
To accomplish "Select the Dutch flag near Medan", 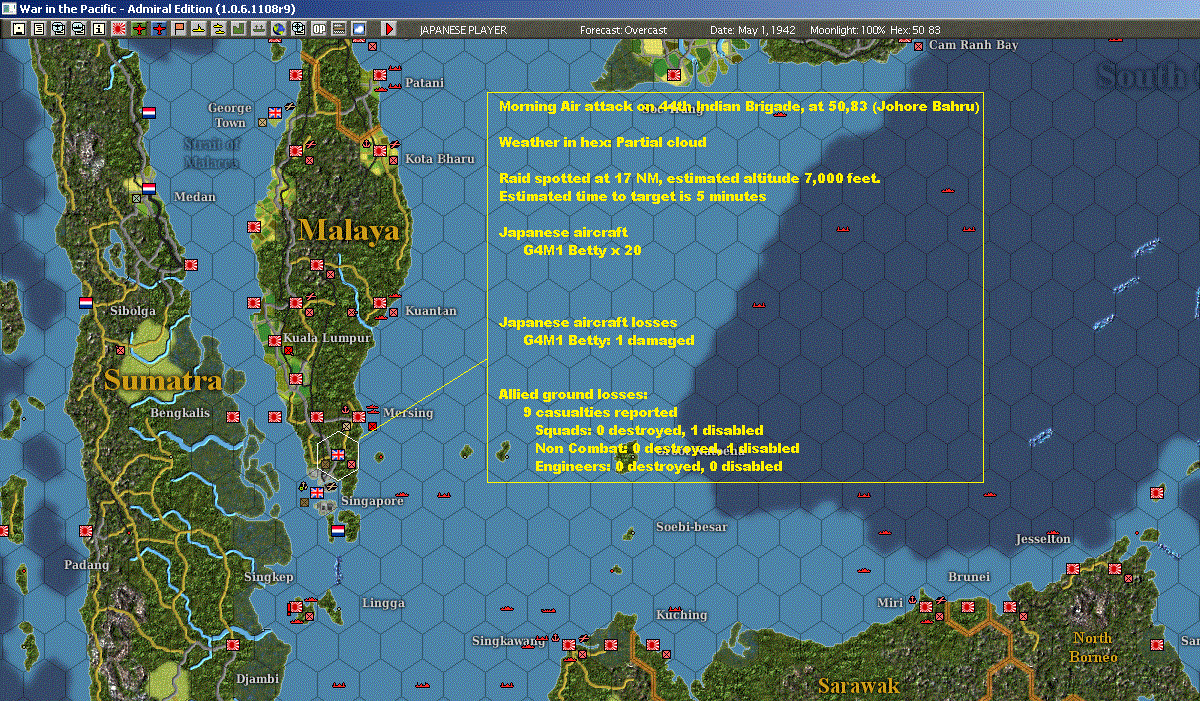I will click(x=149, y=188).
